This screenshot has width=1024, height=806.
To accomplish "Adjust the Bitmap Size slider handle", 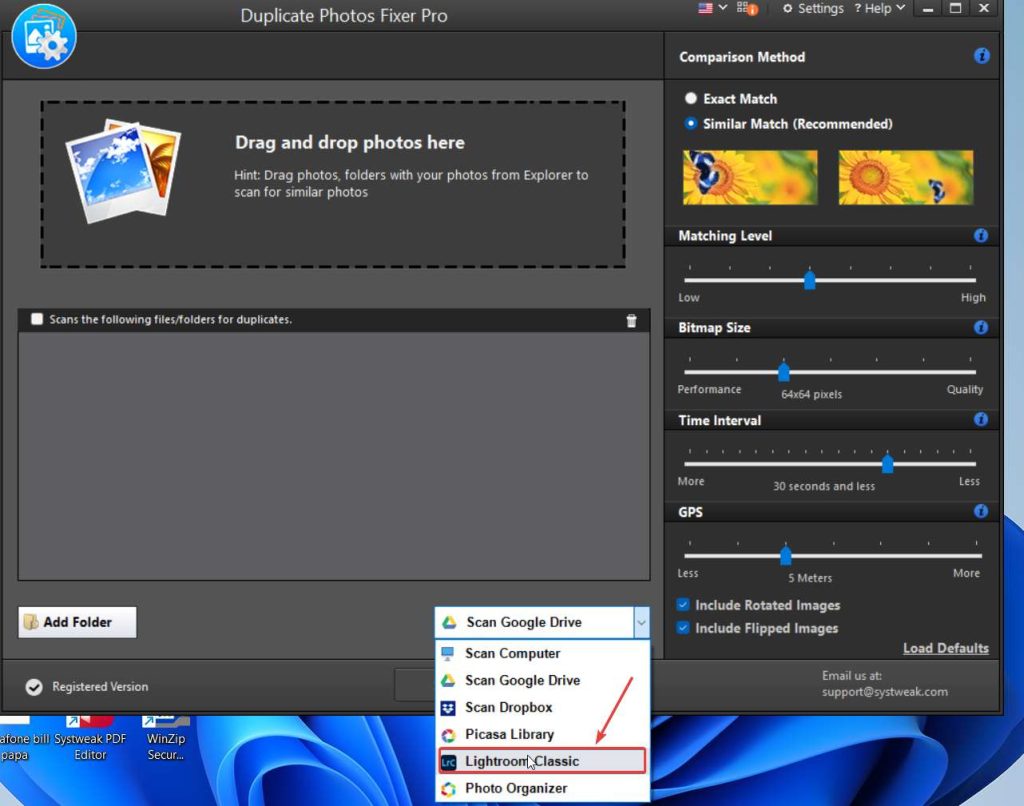I will tap(784, 372).
